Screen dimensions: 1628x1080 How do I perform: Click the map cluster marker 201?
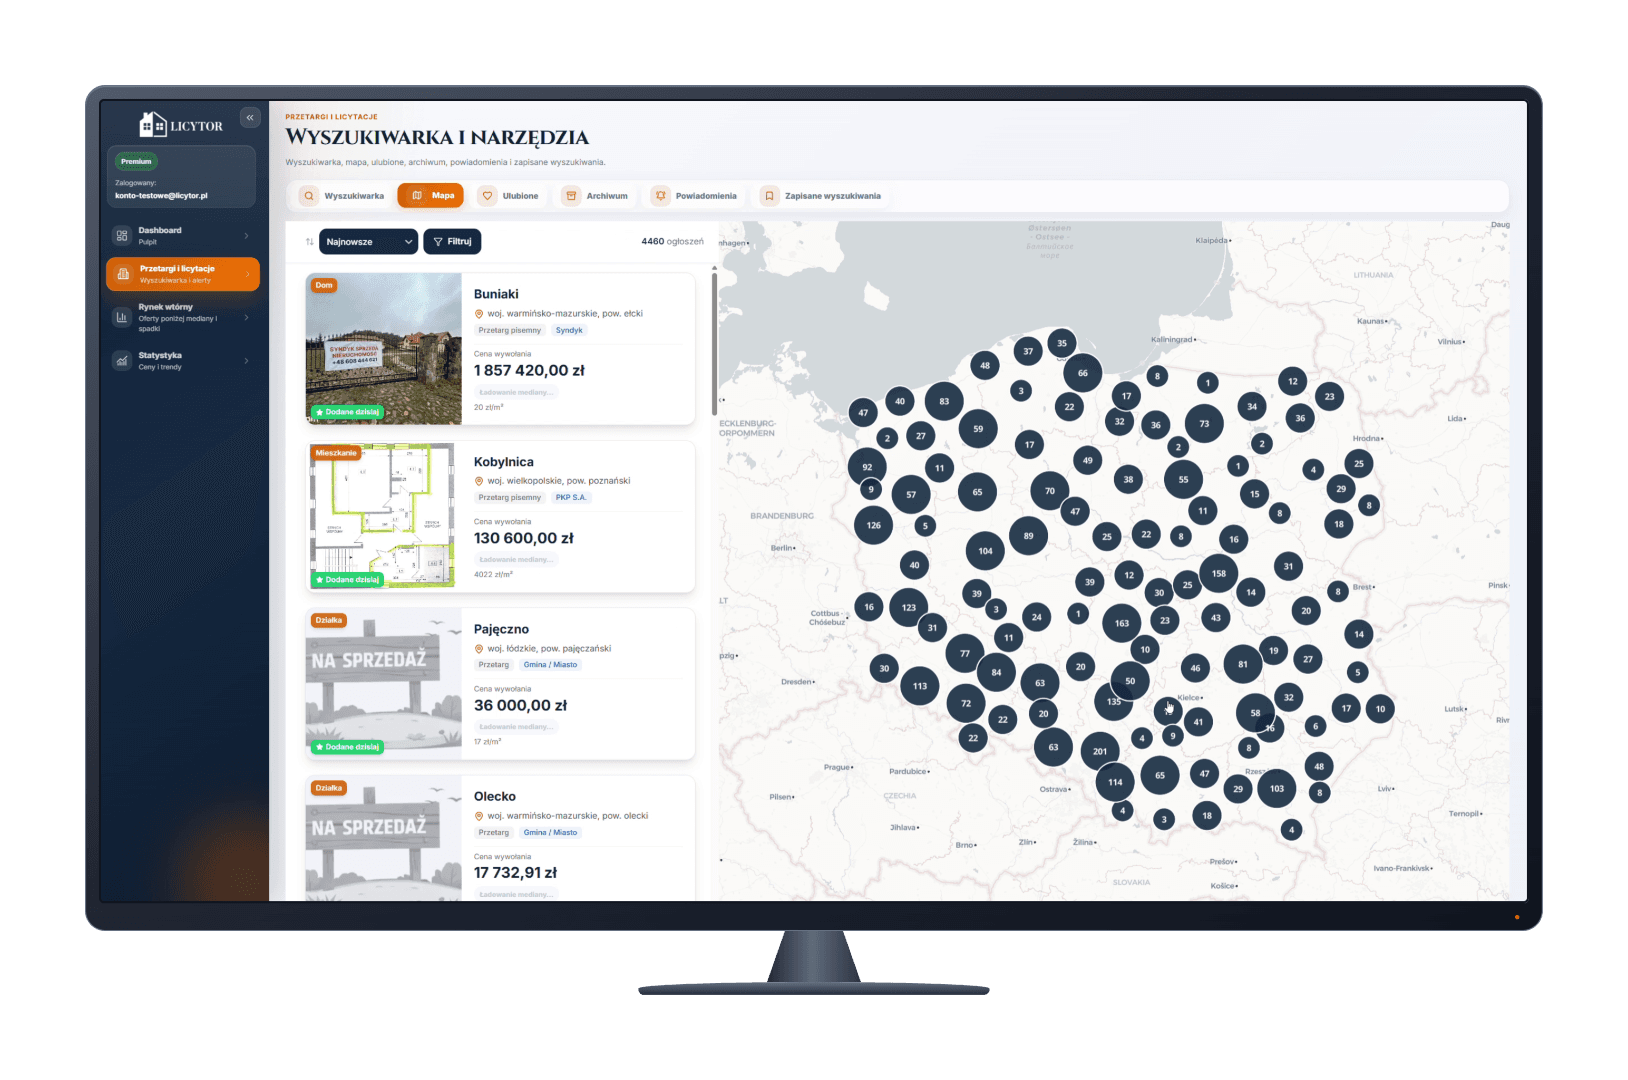point(1100,751)
